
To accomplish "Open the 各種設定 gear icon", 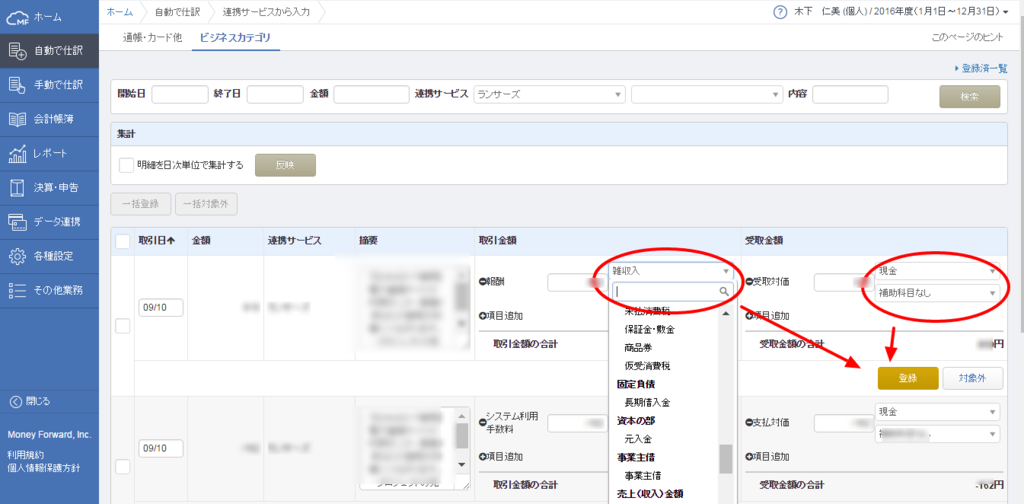I will [17, 257].
